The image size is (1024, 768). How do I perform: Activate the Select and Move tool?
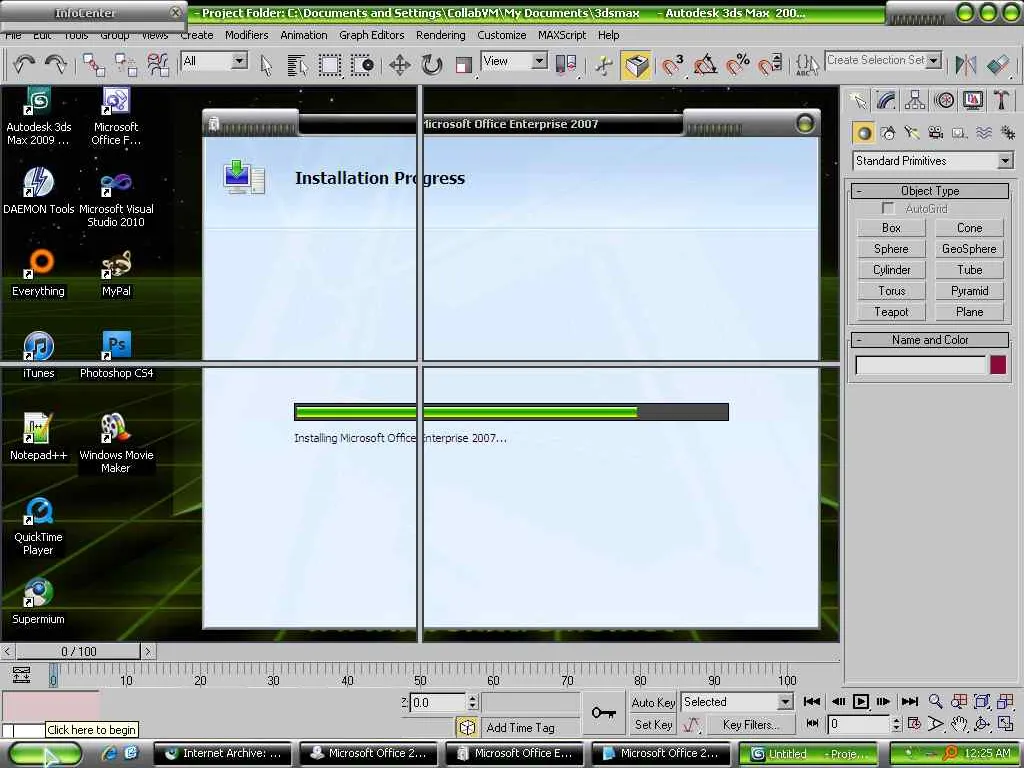400,65
